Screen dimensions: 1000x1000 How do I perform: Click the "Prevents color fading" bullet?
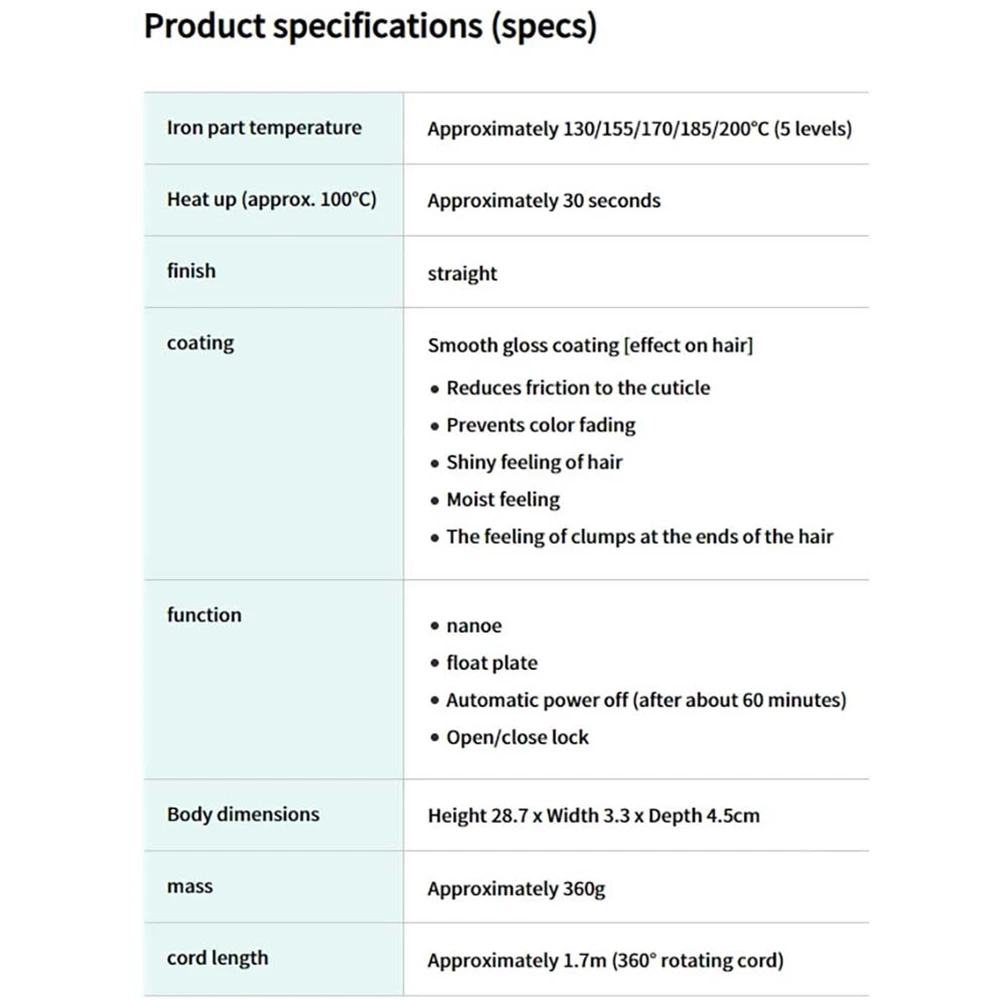[540, 425]
